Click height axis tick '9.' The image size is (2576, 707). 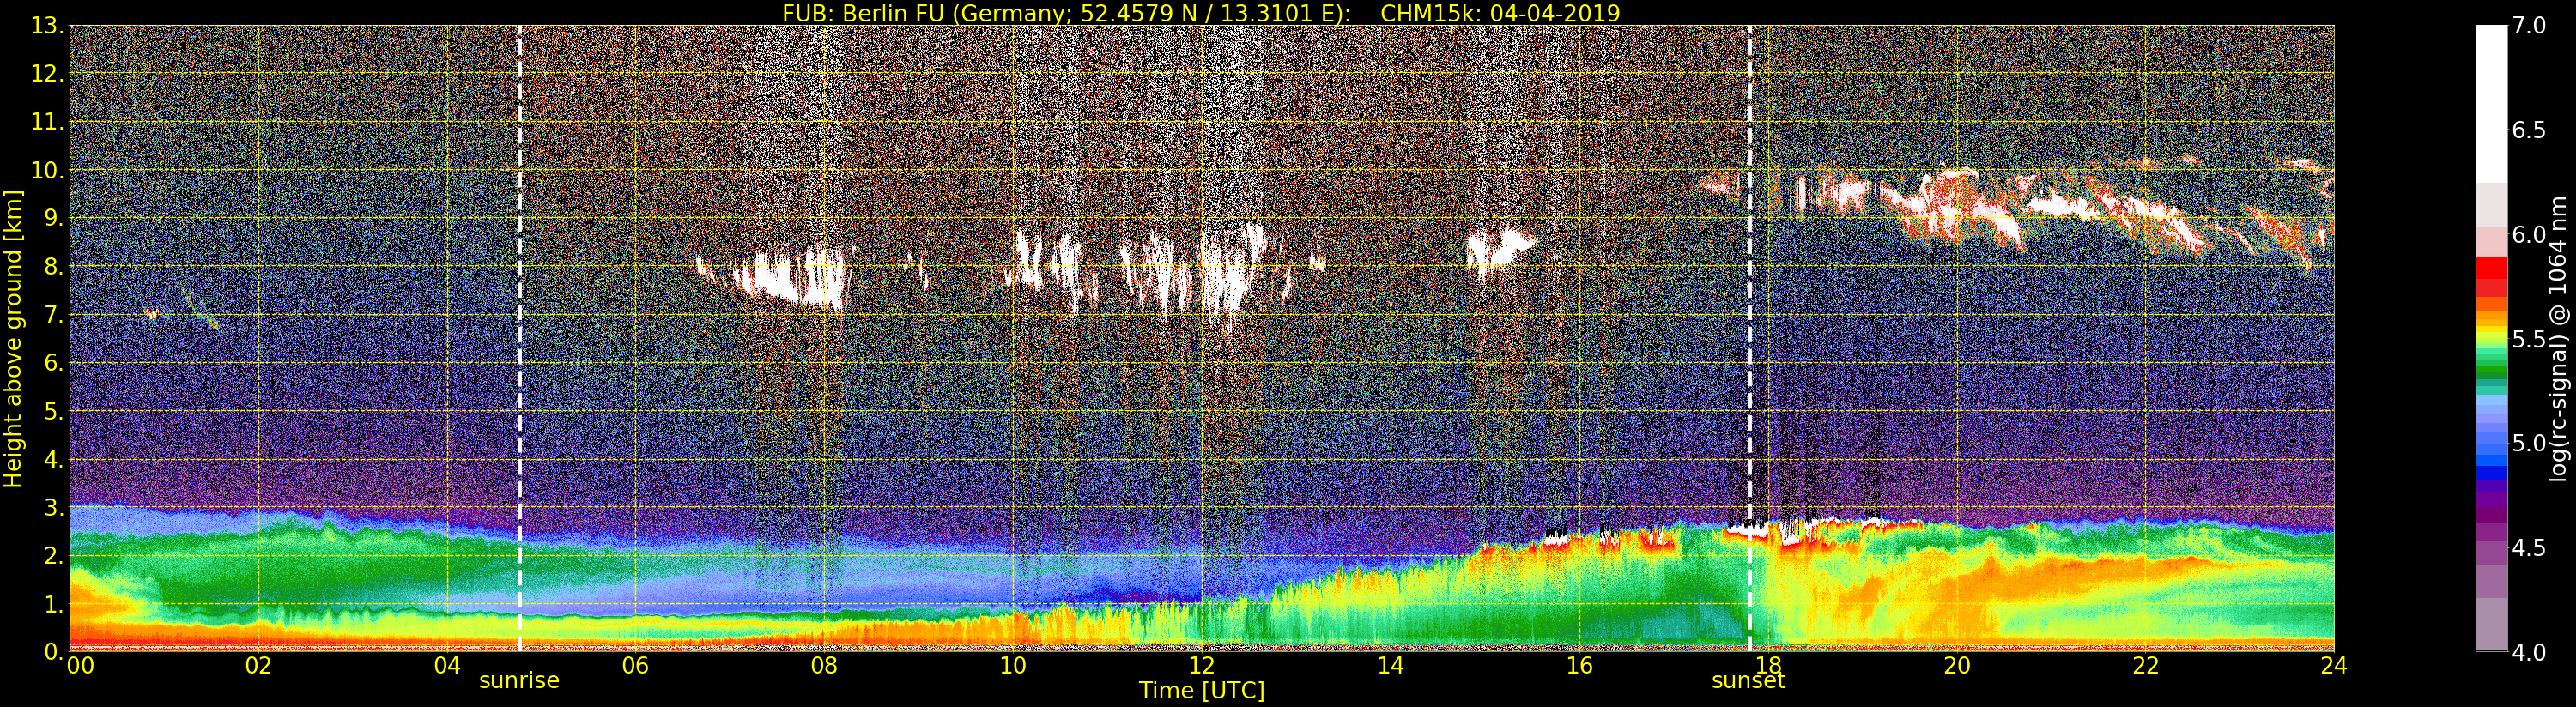click(x=53, y=218)
